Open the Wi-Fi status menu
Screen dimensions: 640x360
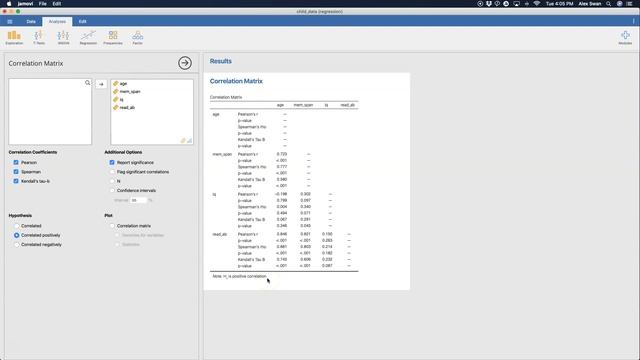(x=537, y=4)
